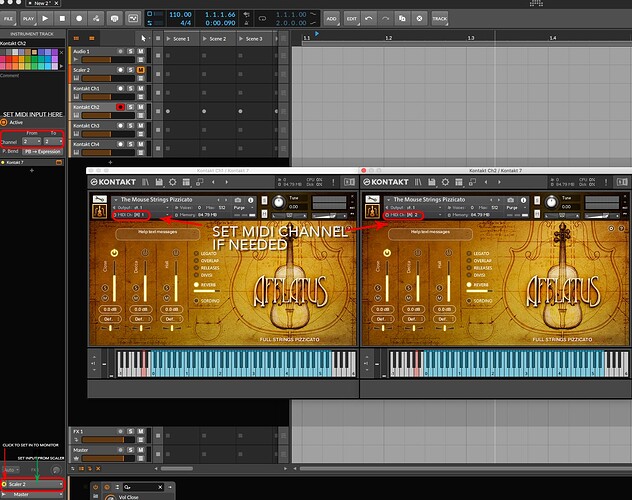This screenshot has height=500, width=632.
Task: Click the PB to Expression button
Action: (x=42, y=151)
